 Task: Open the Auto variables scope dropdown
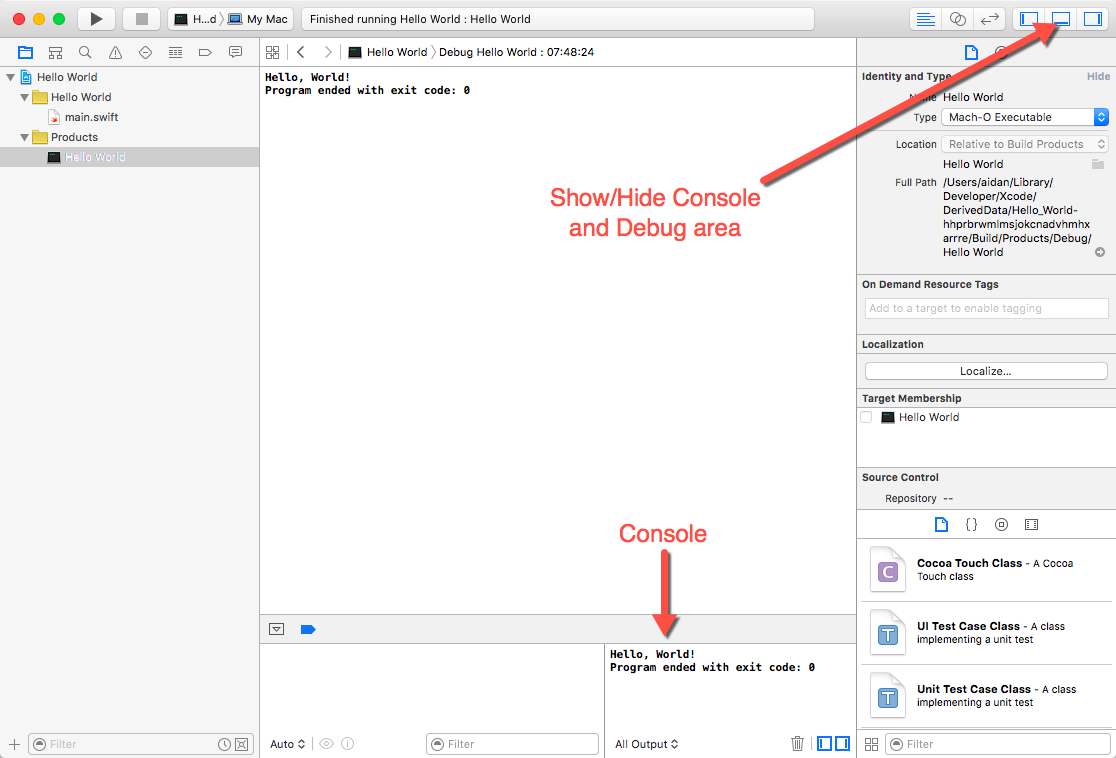(288, 744)
